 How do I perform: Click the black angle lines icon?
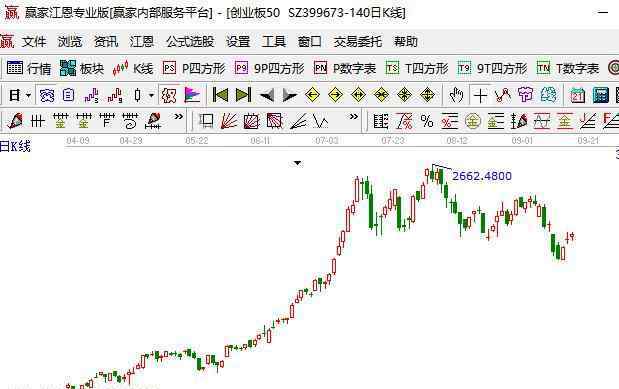298,121
